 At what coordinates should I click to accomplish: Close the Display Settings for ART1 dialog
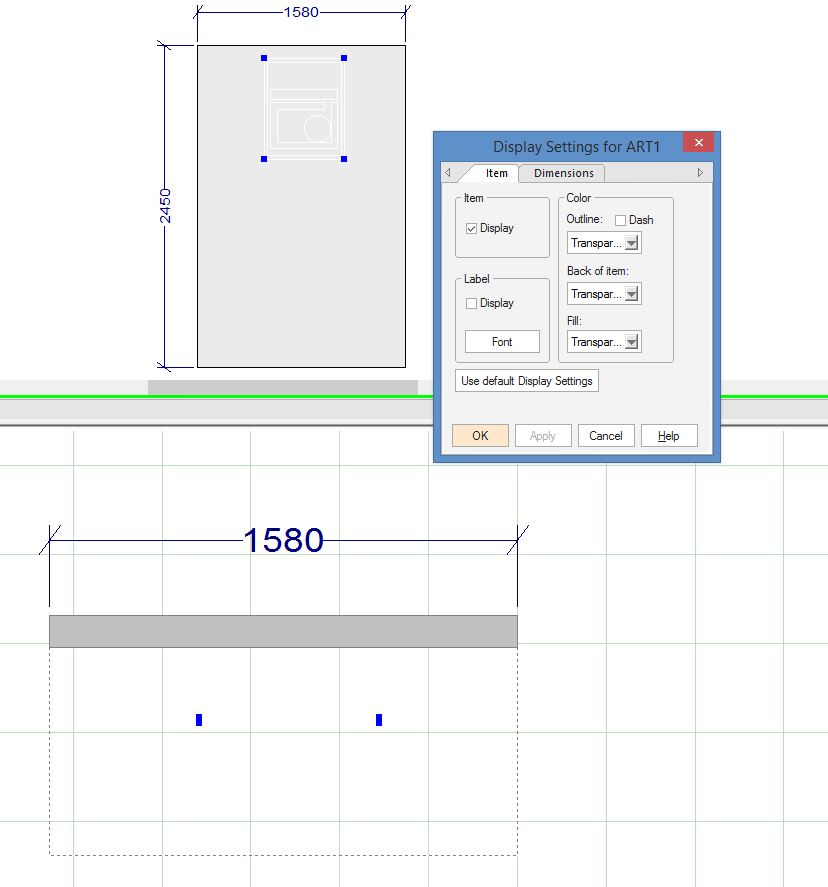click(x=698, y=143)
